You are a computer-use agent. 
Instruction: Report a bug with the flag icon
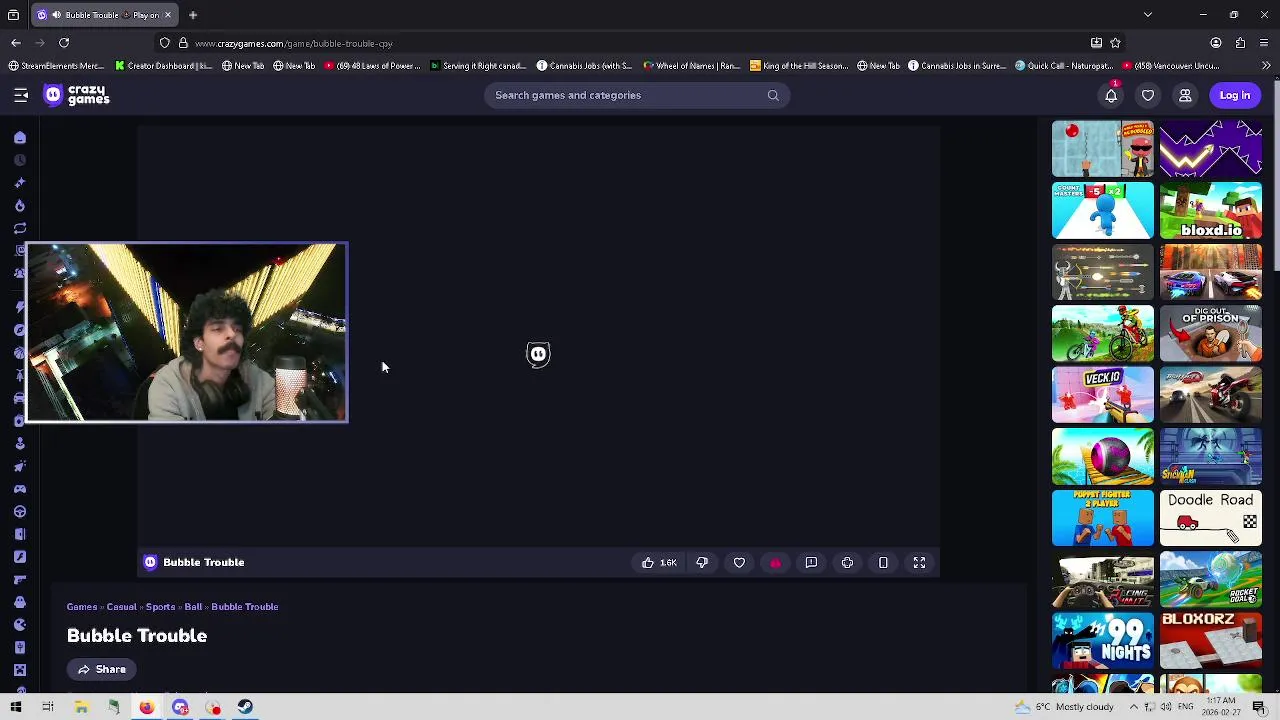(x=811, y=563)
